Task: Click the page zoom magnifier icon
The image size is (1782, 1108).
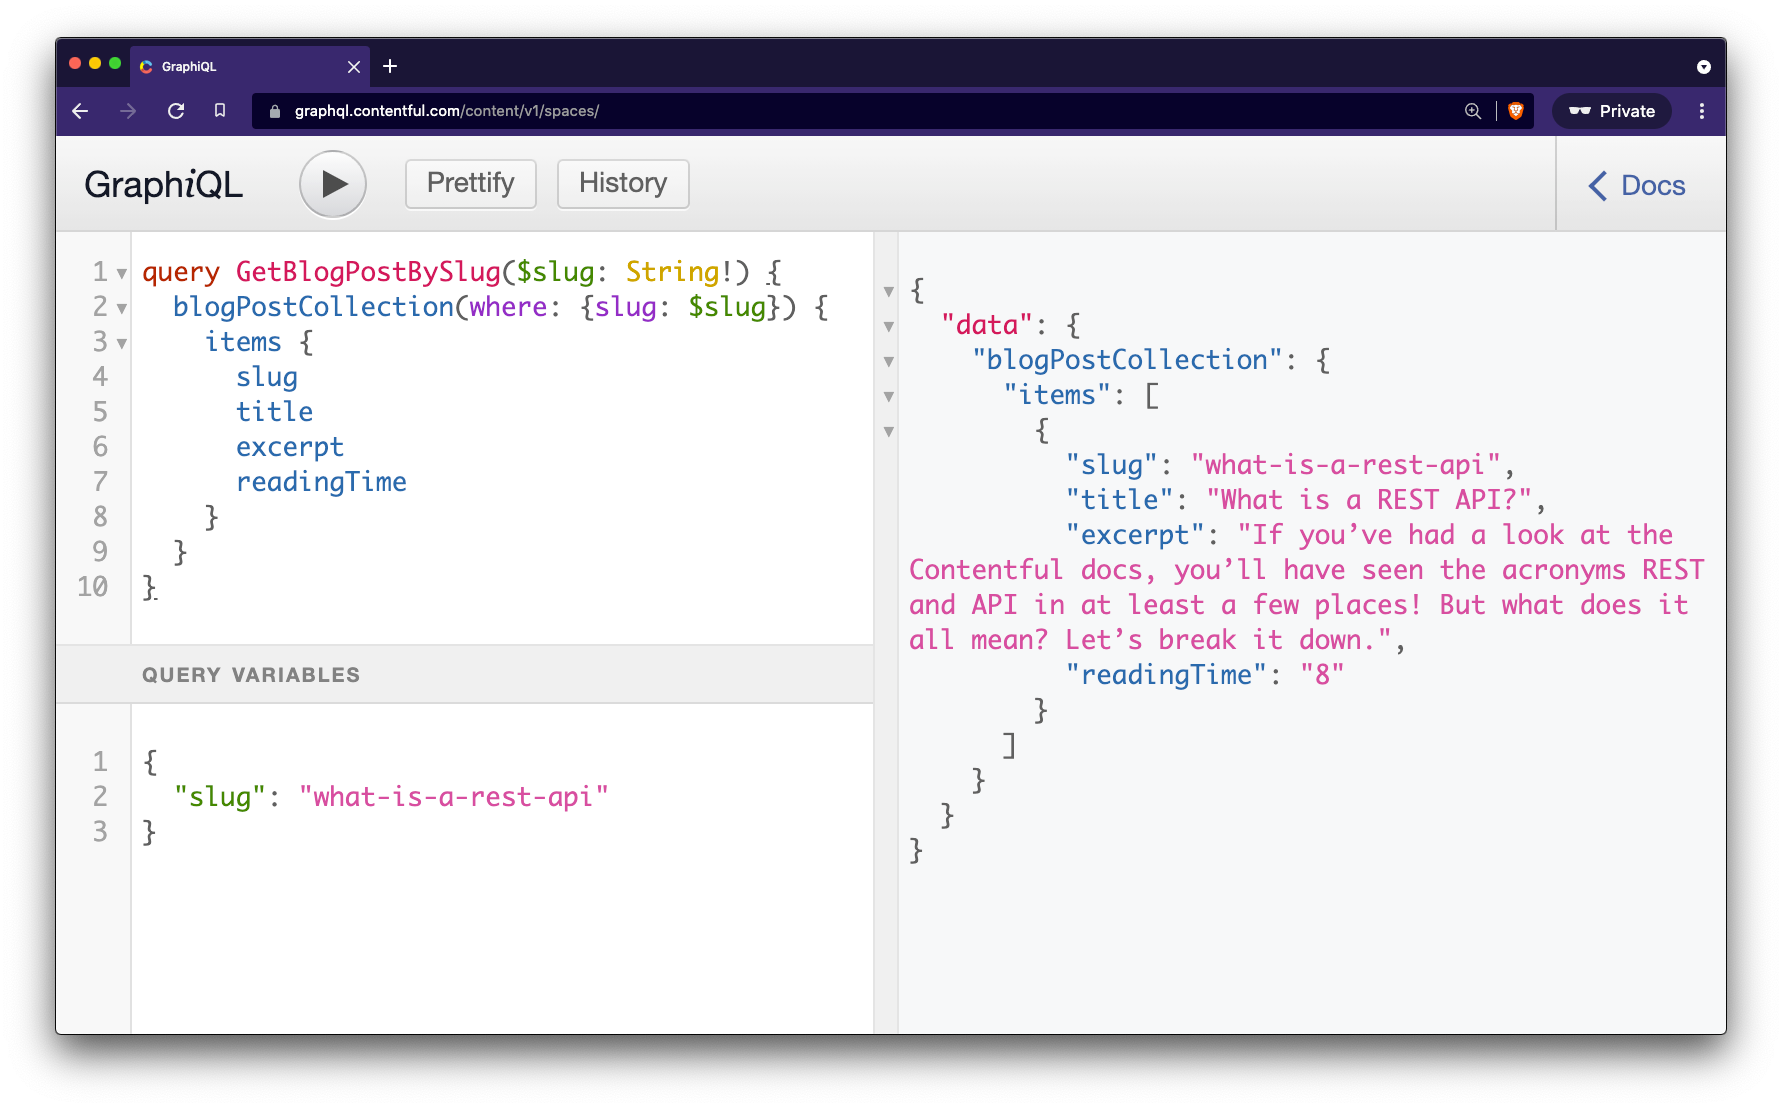Action: (1472, 111)
